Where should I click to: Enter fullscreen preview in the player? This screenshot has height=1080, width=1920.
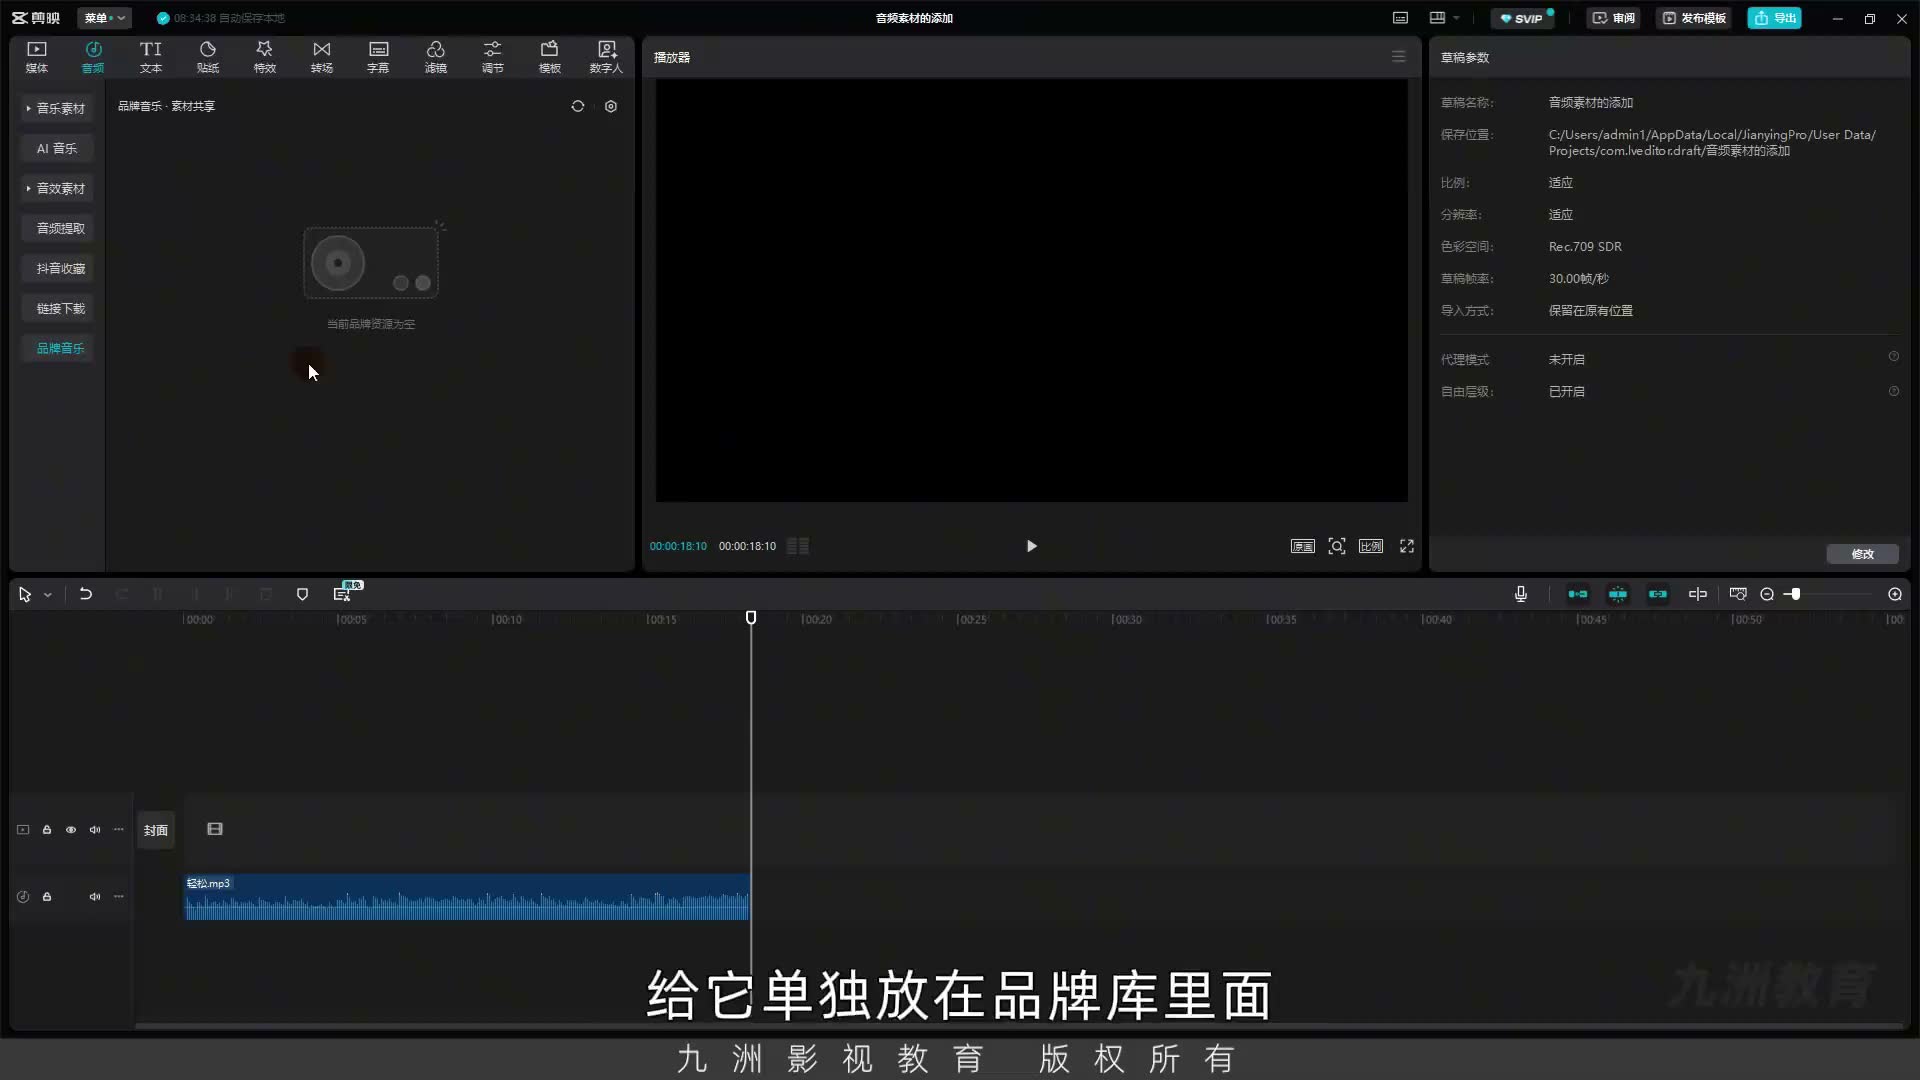[1407, 546]
